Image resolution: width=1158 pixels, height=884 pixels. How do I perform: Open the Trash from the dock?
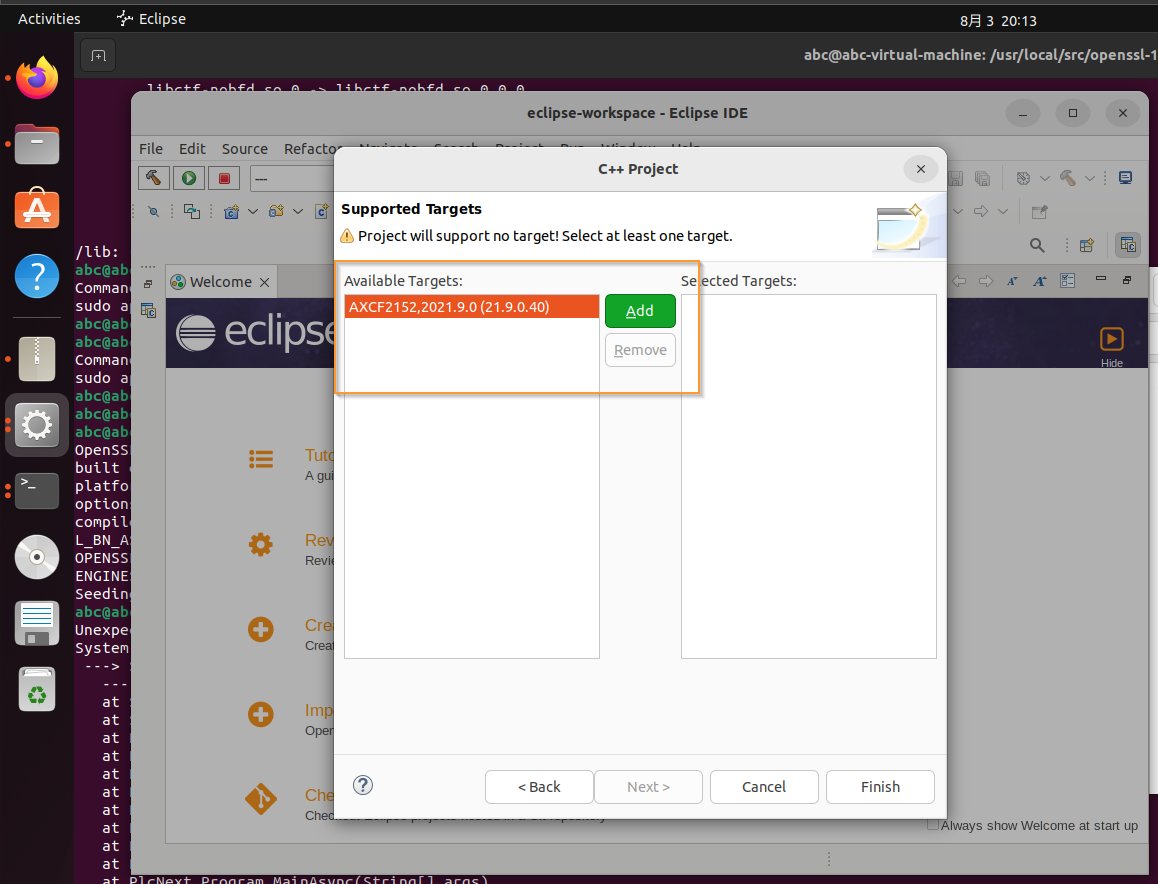[37, 689]
